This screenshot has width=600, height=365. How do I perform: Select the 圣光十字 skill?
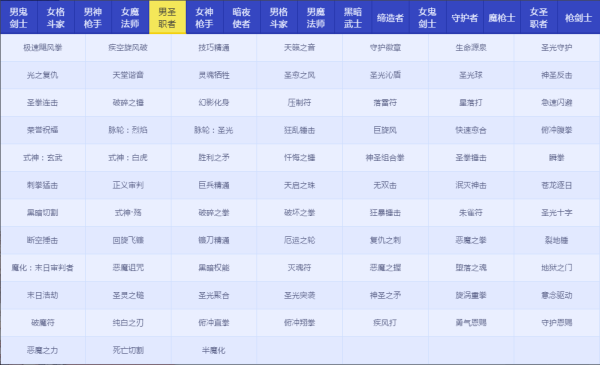pyautogui.click(x=557, y=213)
